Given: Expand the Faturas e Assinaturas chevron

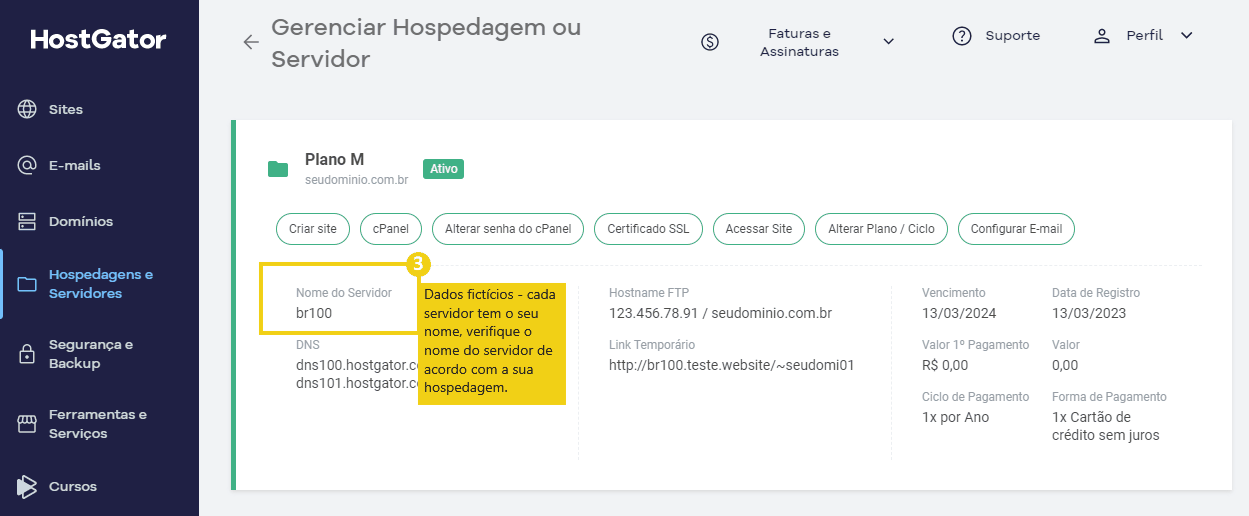Looking at the screenshot, I should (x=888, y=42).
